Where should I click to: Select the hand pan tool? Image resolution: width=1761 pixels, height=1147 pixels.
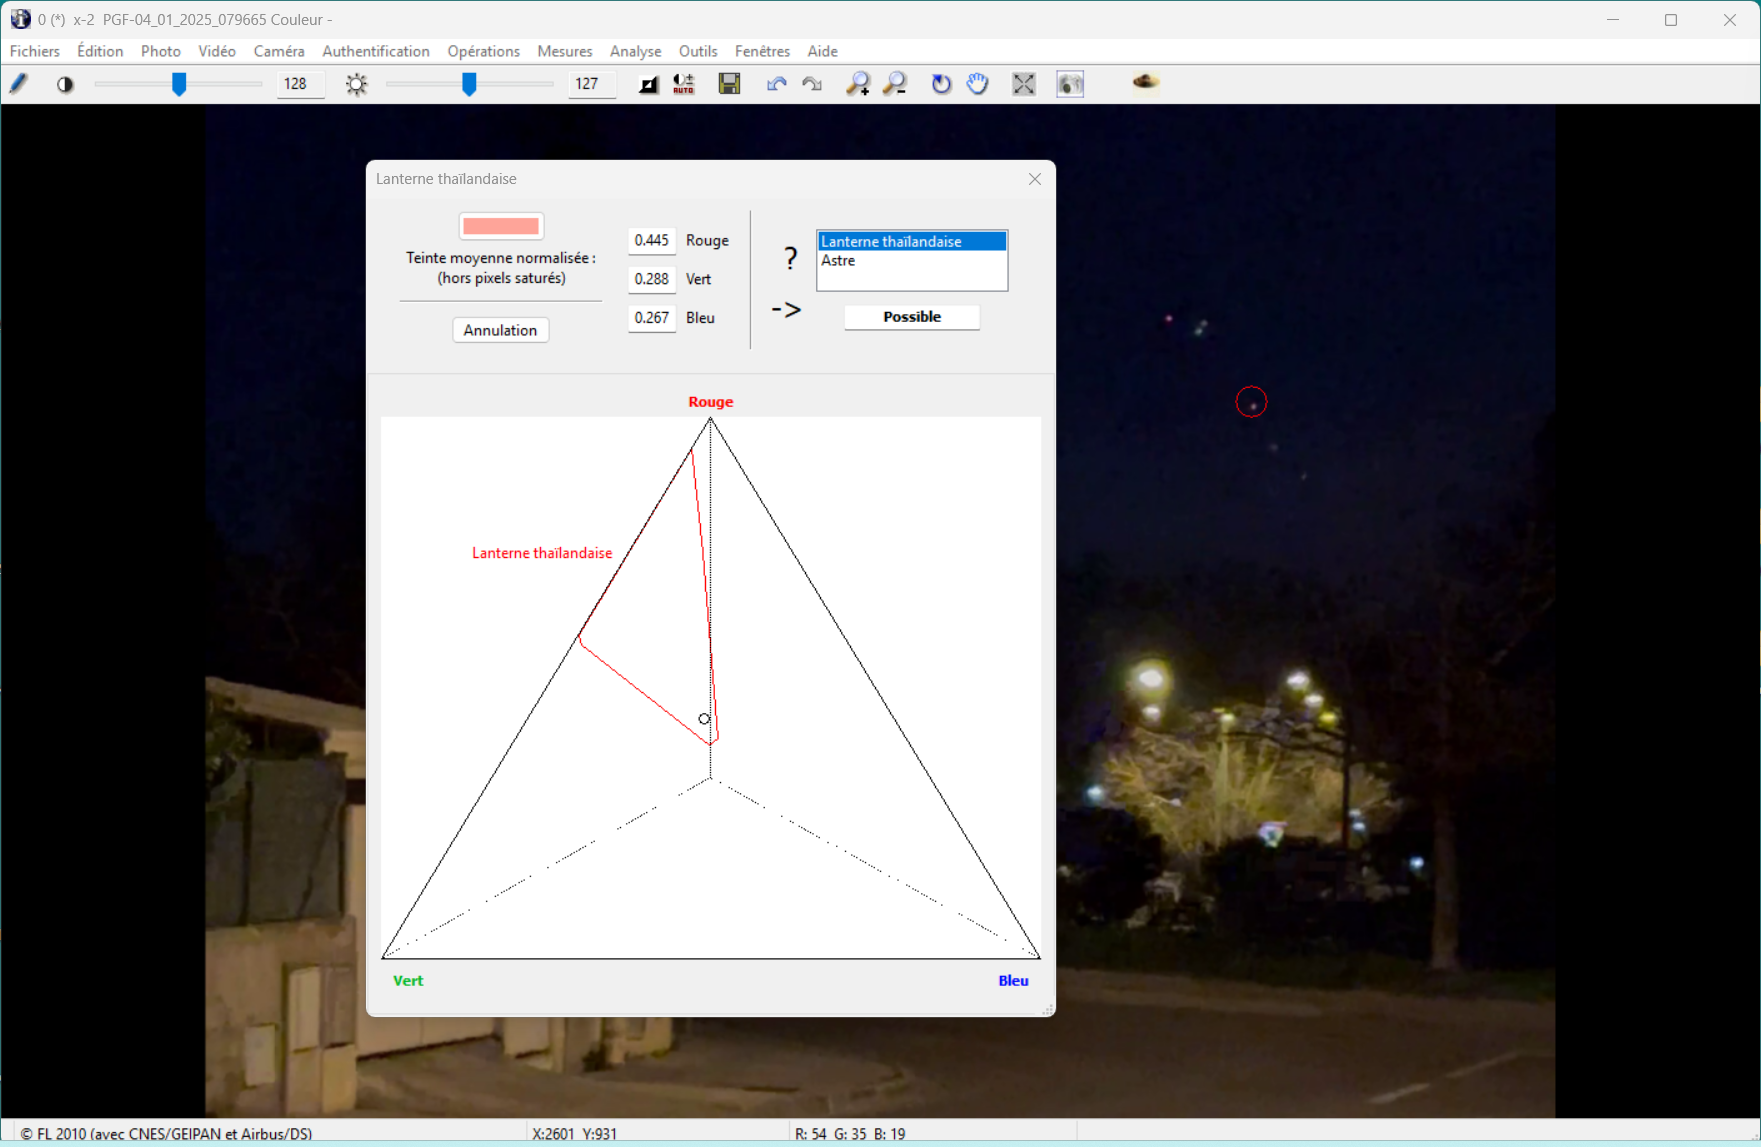pos(978,84)
